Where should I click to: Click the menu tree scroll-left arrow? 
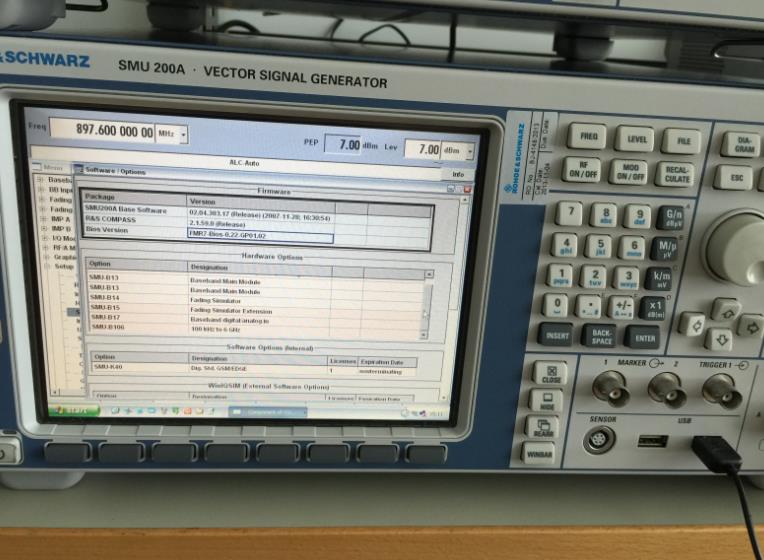pyautogui.click(x=54, y=391)
